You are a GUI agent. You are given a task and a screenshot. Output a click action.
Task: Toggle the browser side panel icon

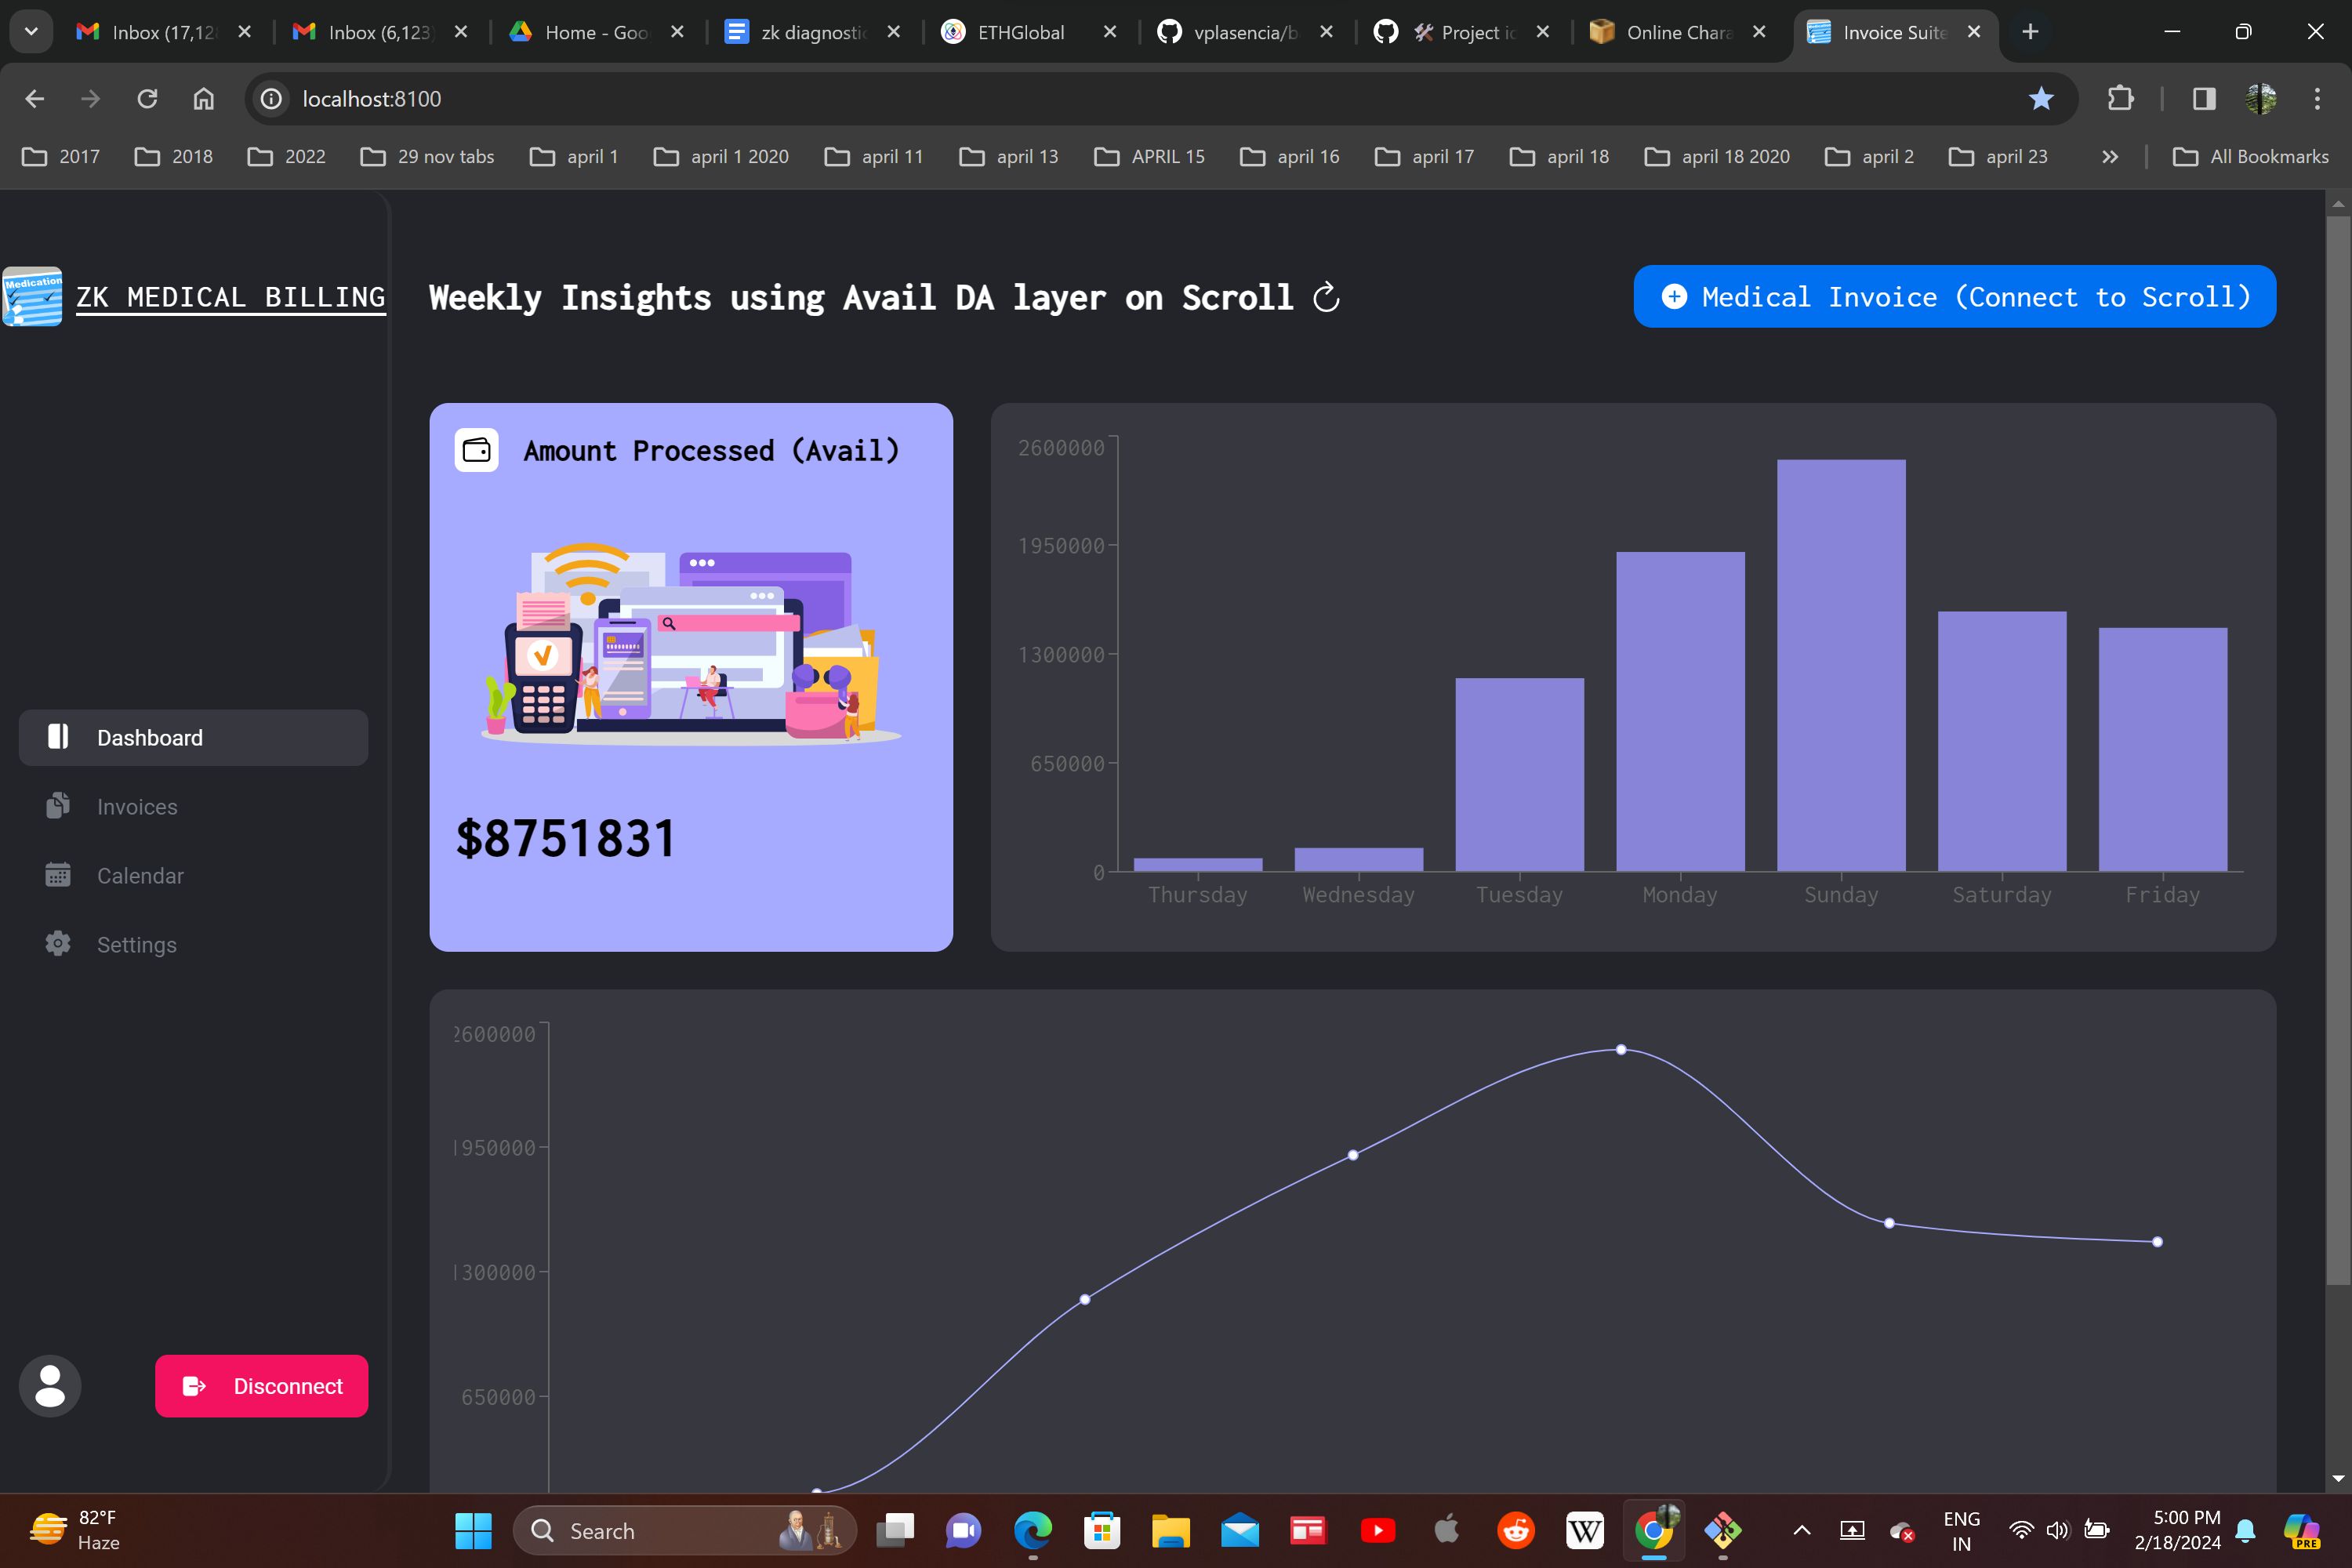(2204, 99)
